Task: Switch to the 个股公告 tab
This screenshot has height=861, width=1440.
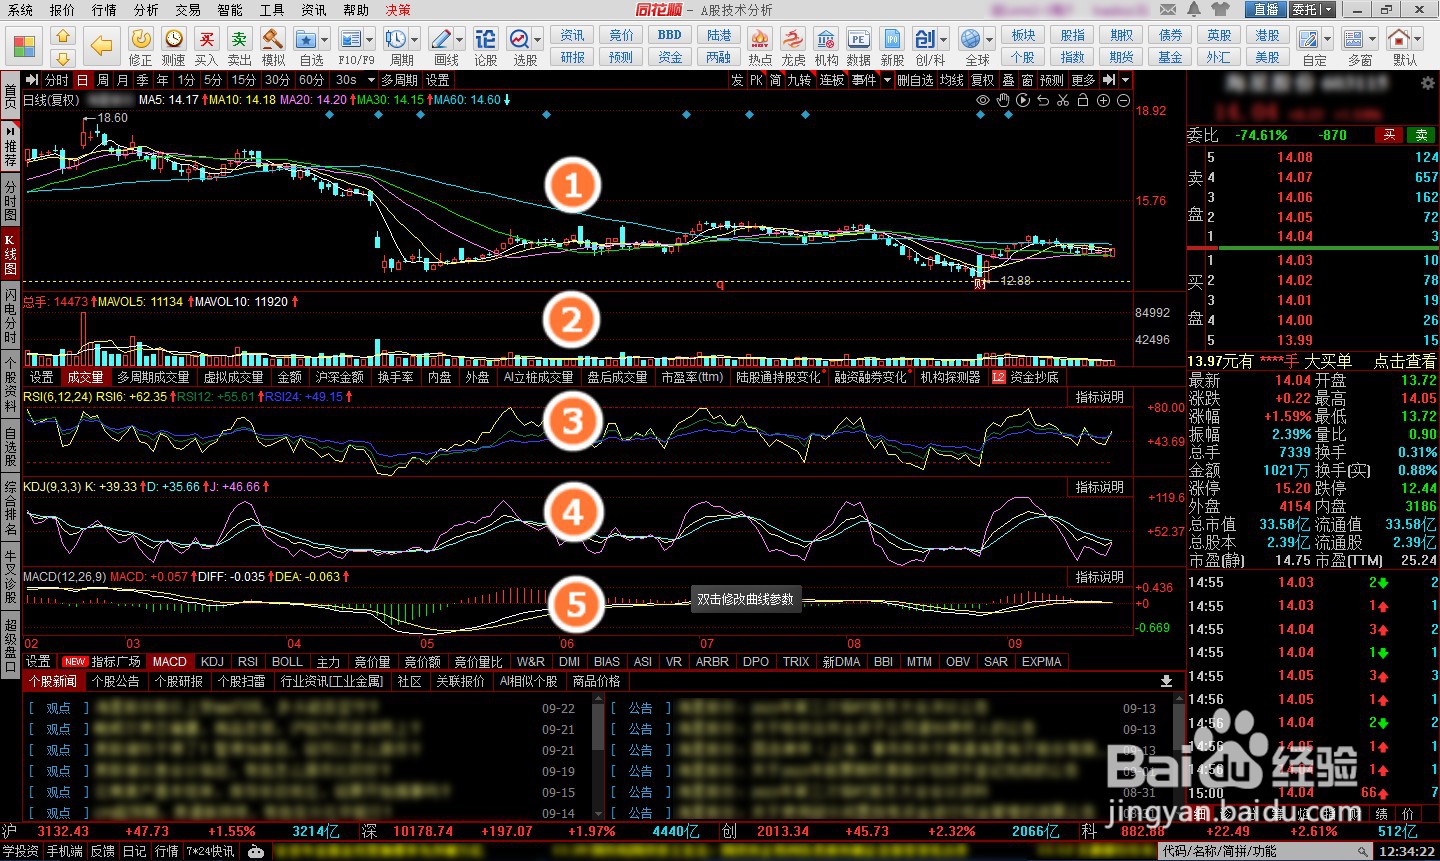Action: pyautogui.click(x=115, y=681)
